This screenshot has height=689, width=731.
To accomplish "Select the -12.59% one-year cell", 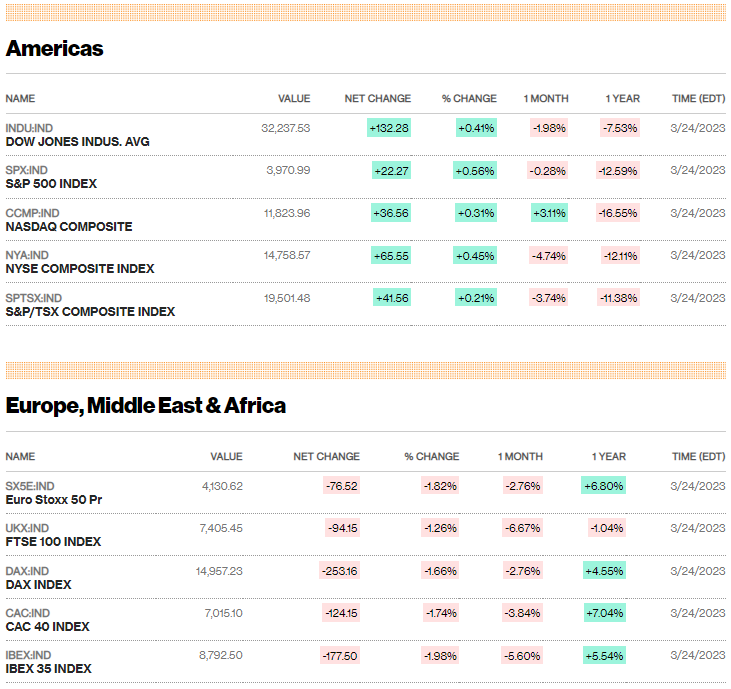I will click(618, 171).
